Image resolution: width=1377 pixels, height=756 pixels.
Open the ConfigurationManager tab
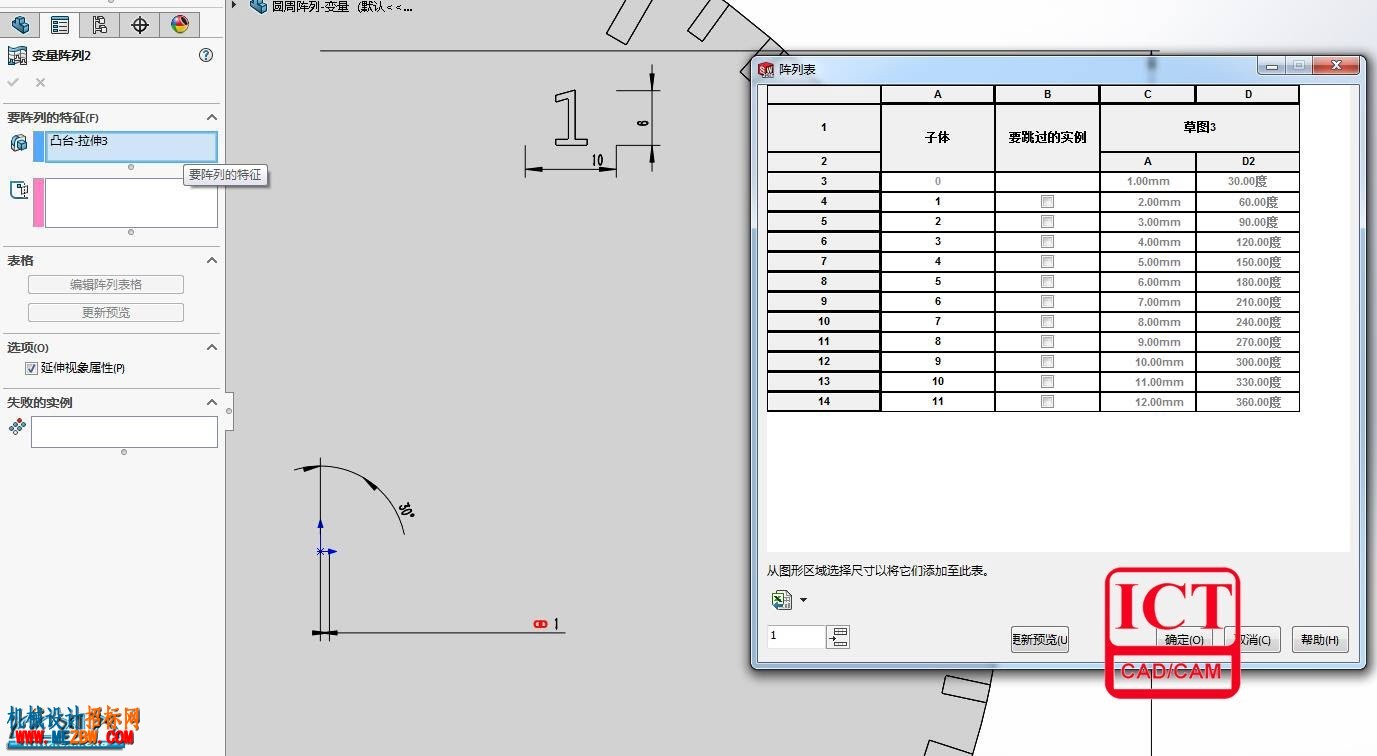(x=99, y=25)
